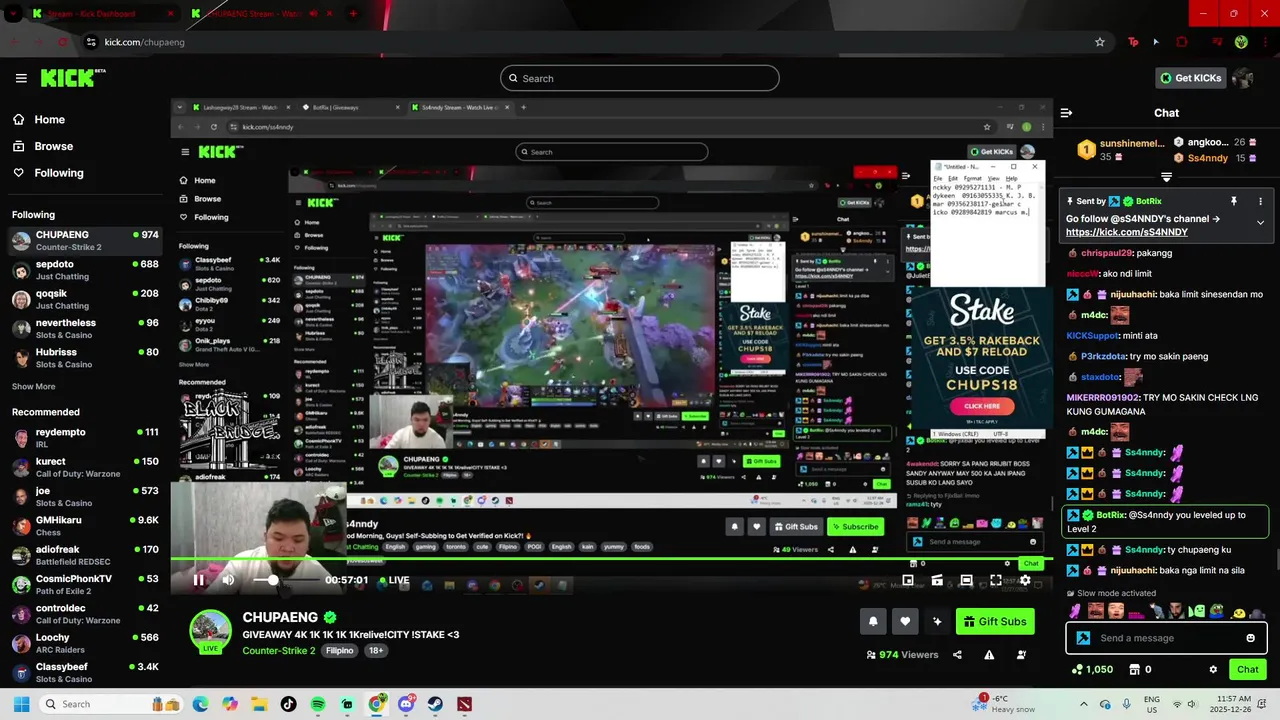Open the hamburger sidebar menu
Screen dimensions: 1280x720
click(x=21, y=78)
